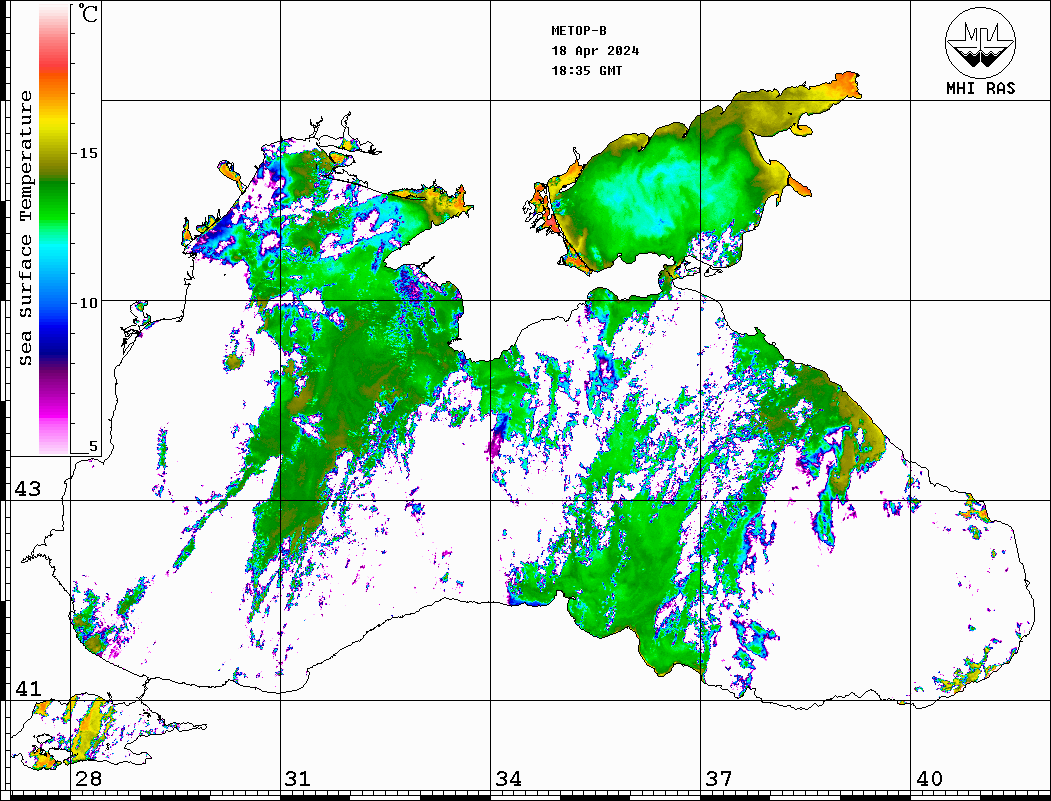
Task: Click the time 18:35 GMT
Action: (586, 70)
